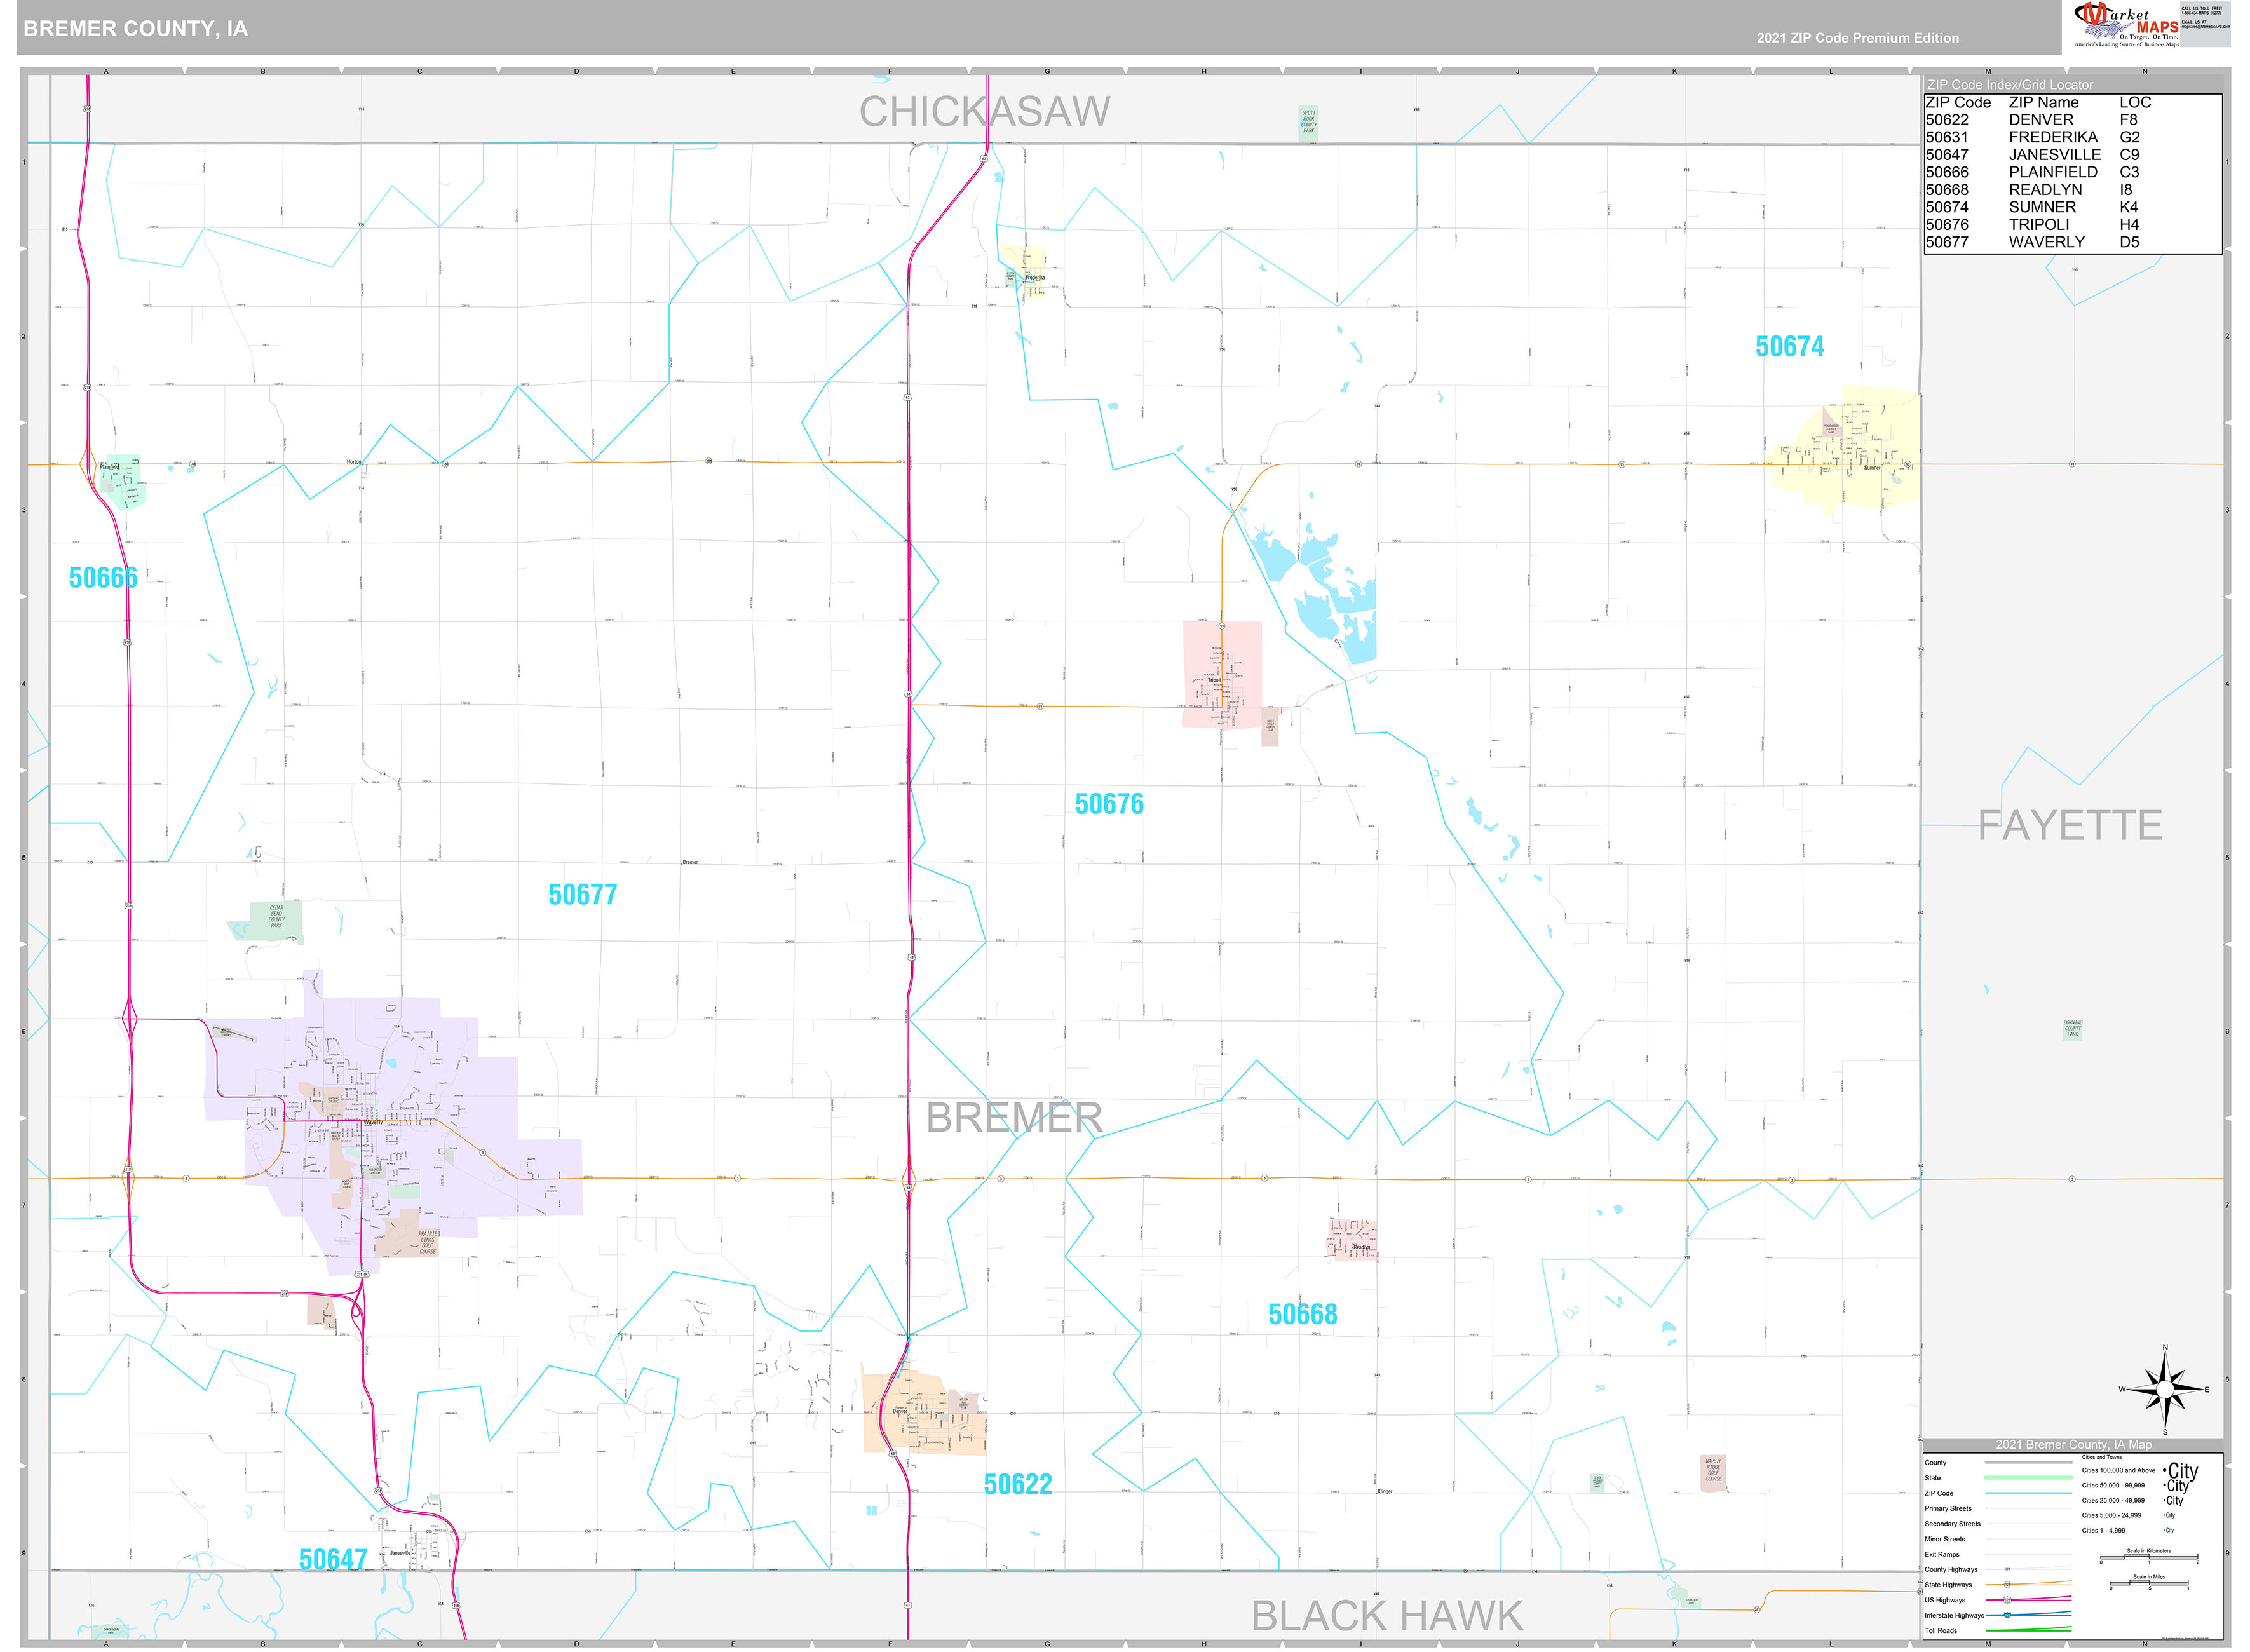Screen dimensions: 2250x1652
Task: Click the State Highways route marker in legend
Action: (2007, 1585)
